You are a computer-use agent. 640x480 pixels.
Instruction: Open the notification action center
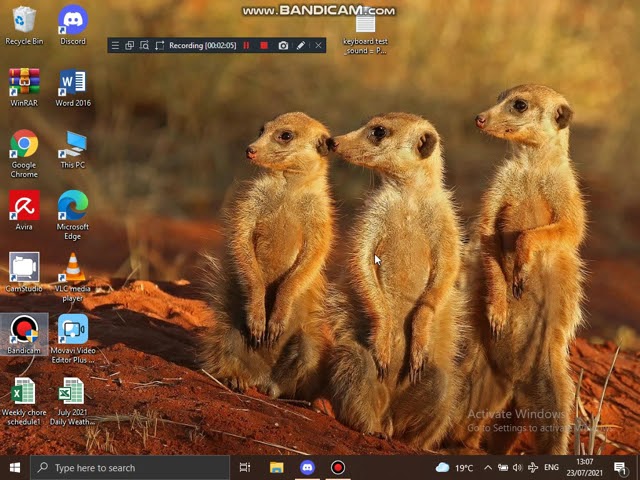point(620,468)
